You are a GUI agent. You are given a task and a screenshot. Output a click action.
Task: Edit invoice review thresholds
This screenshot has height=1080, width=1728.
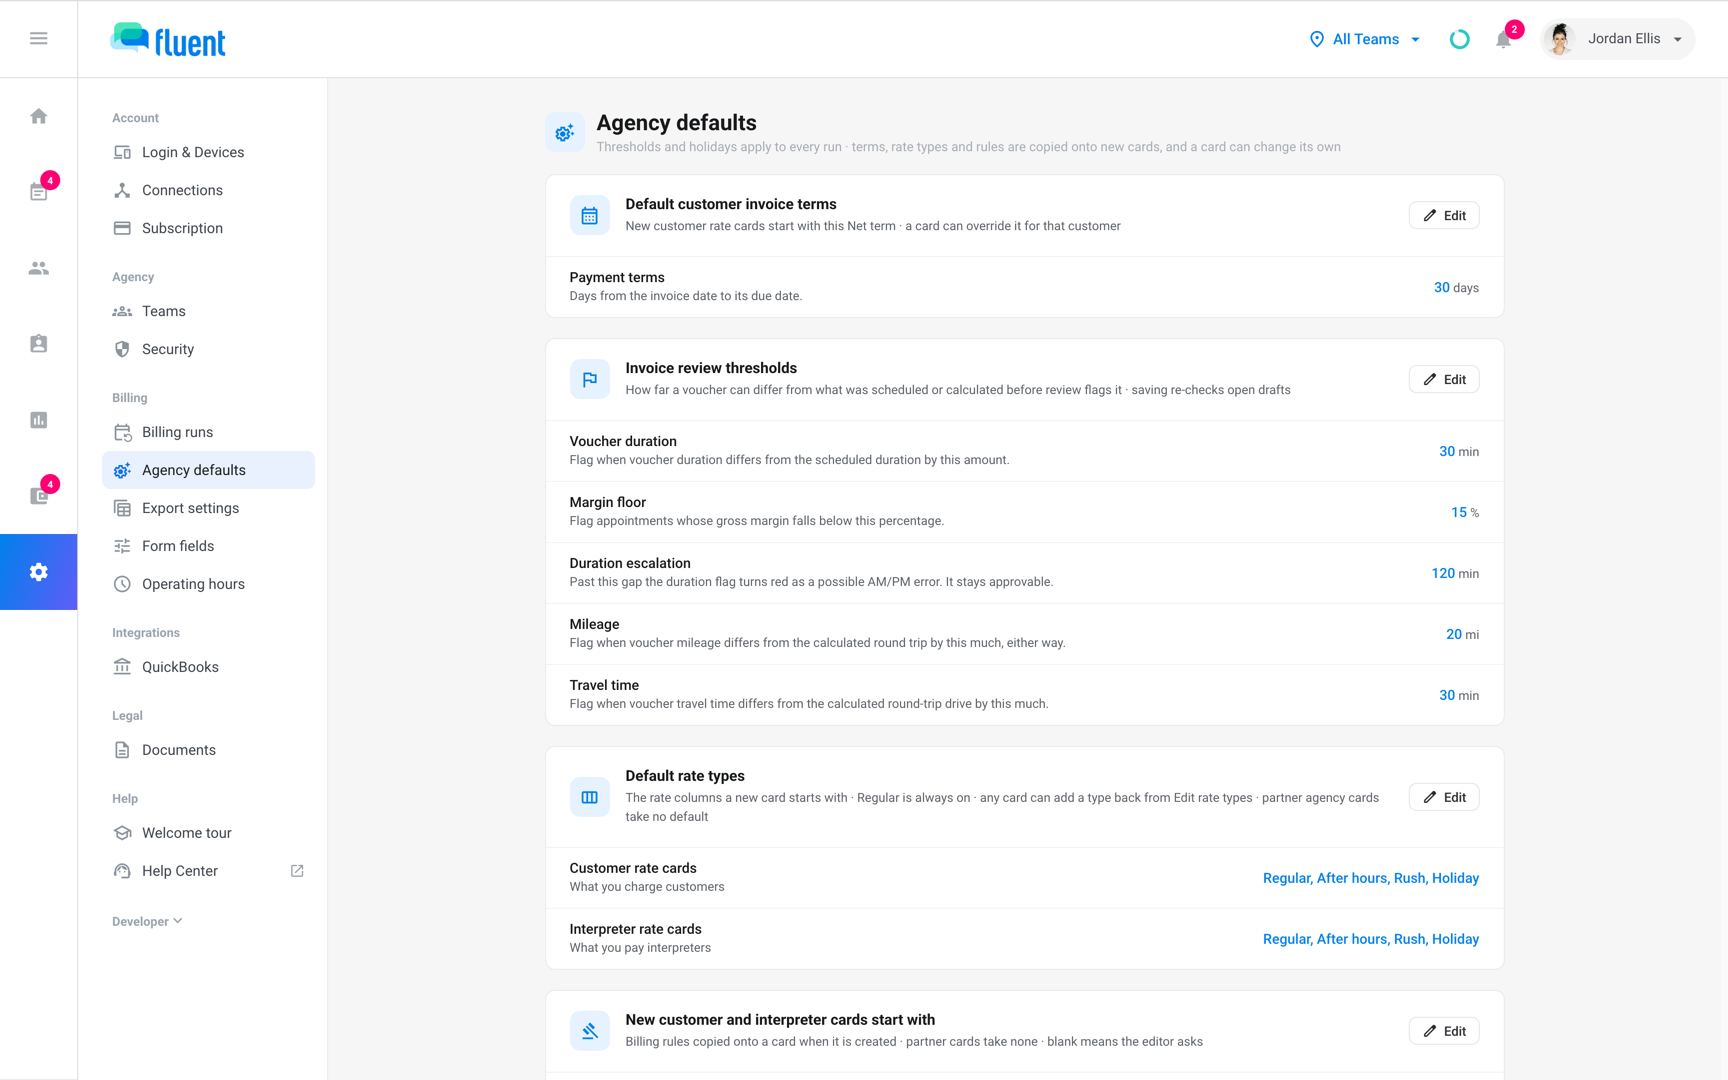(1444, 379)
